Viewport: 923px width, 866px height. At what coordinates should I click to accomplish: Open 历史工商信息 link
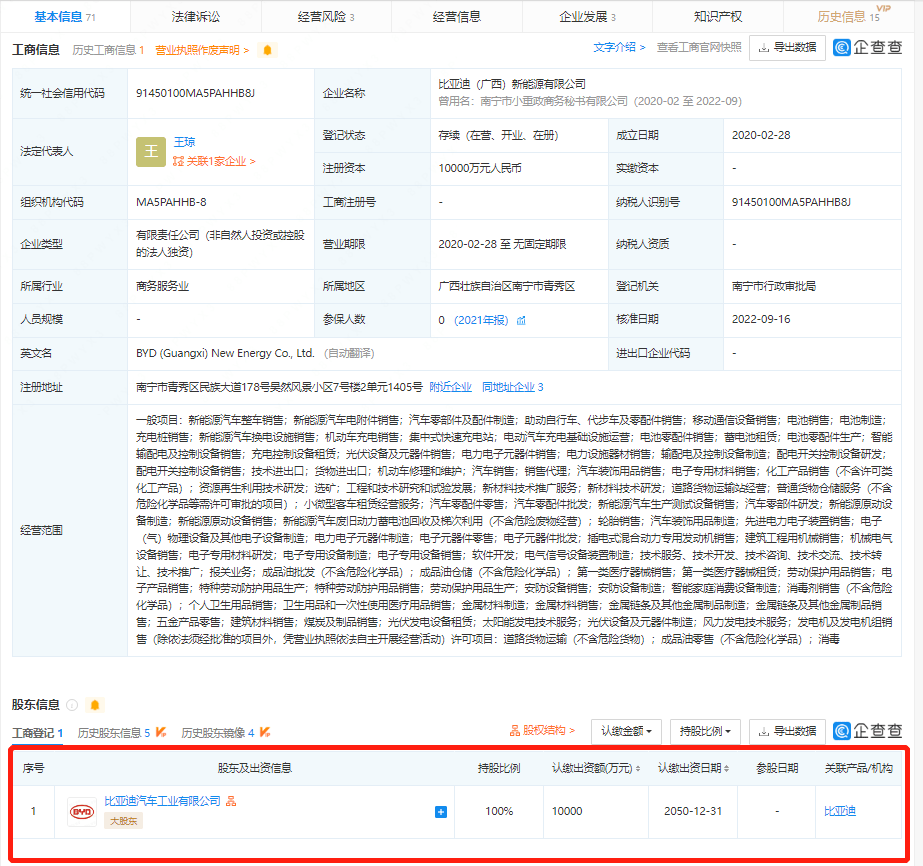pyautogui.click(x=108, y=50)
